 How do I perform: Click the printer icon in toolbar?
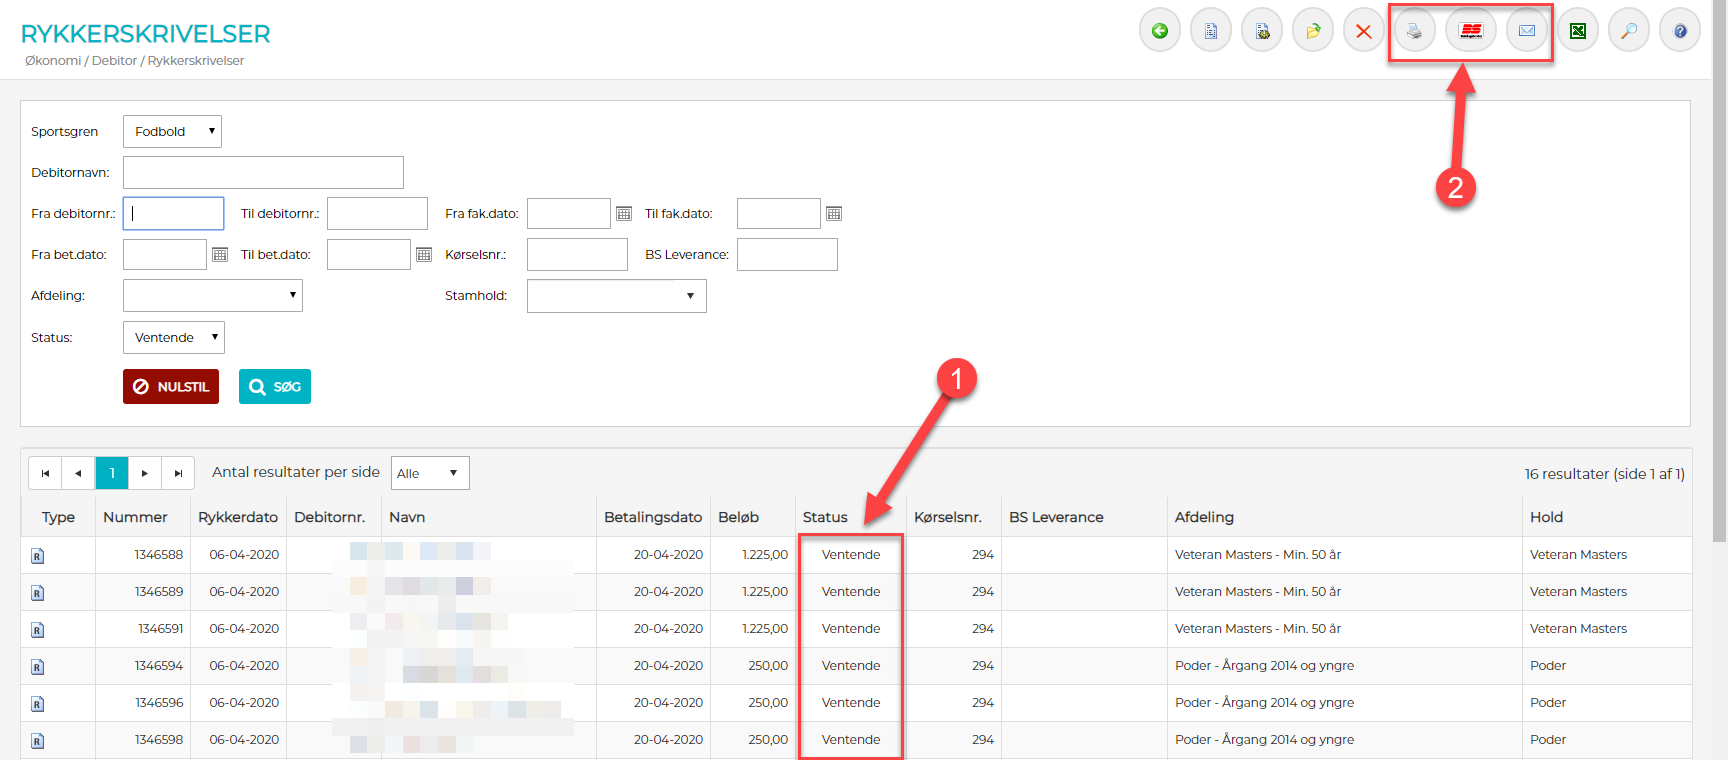pos(1414,31)
